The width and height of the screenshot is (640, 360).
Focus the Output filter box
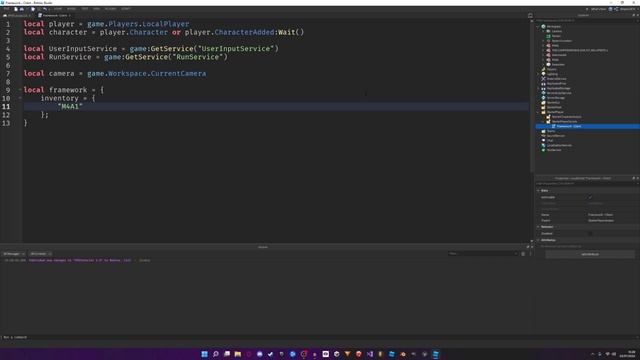tap(482, 253)
